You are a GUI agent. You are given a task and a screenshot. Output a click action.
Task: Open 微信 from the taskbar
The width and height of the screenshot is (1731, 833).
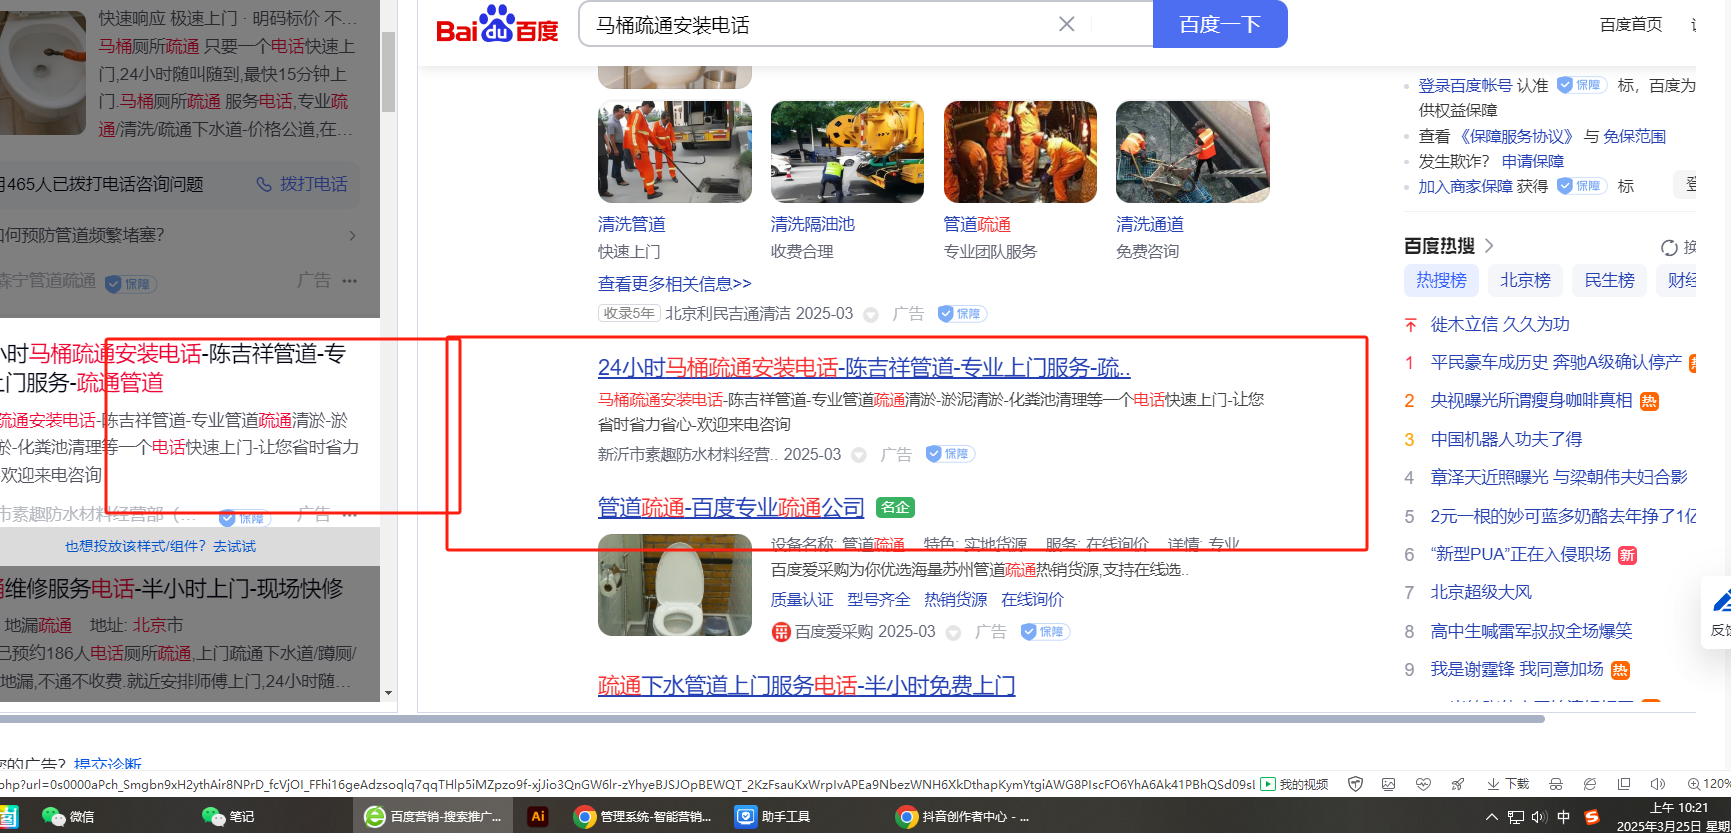click(68, 816)
